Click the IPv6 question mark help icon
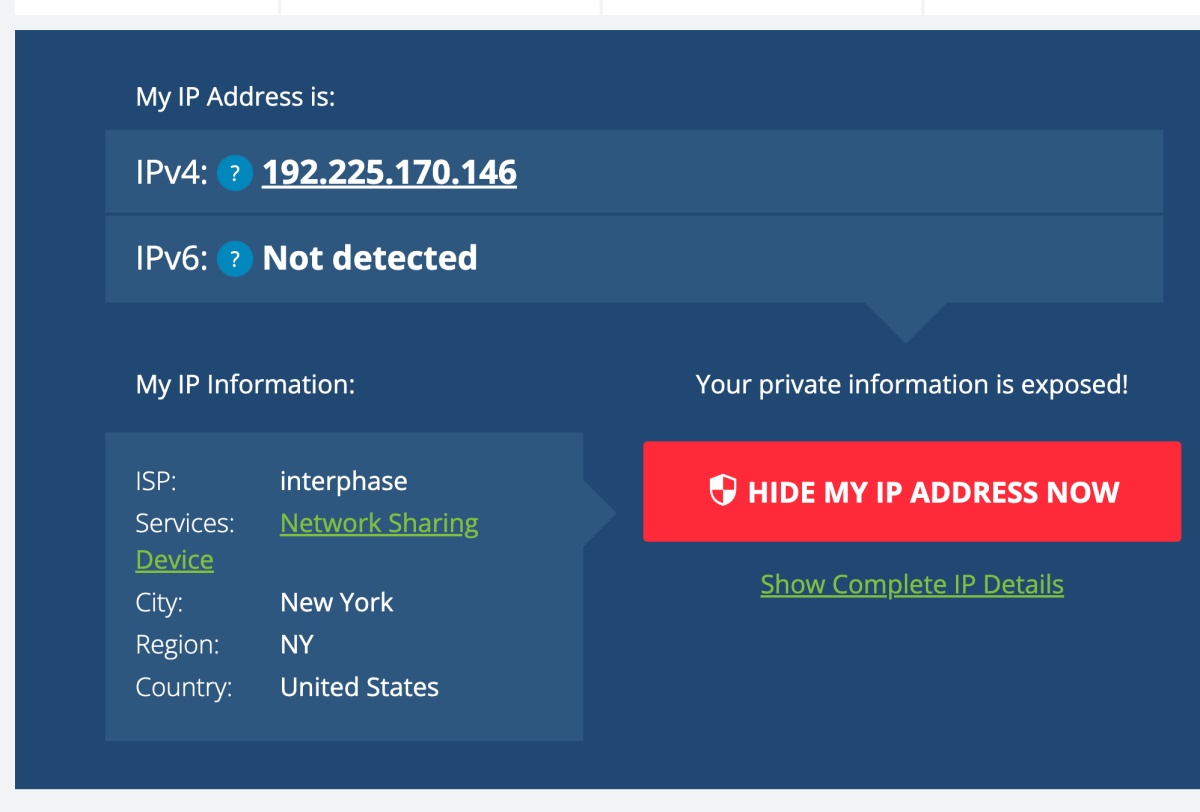 coord(234,259)
